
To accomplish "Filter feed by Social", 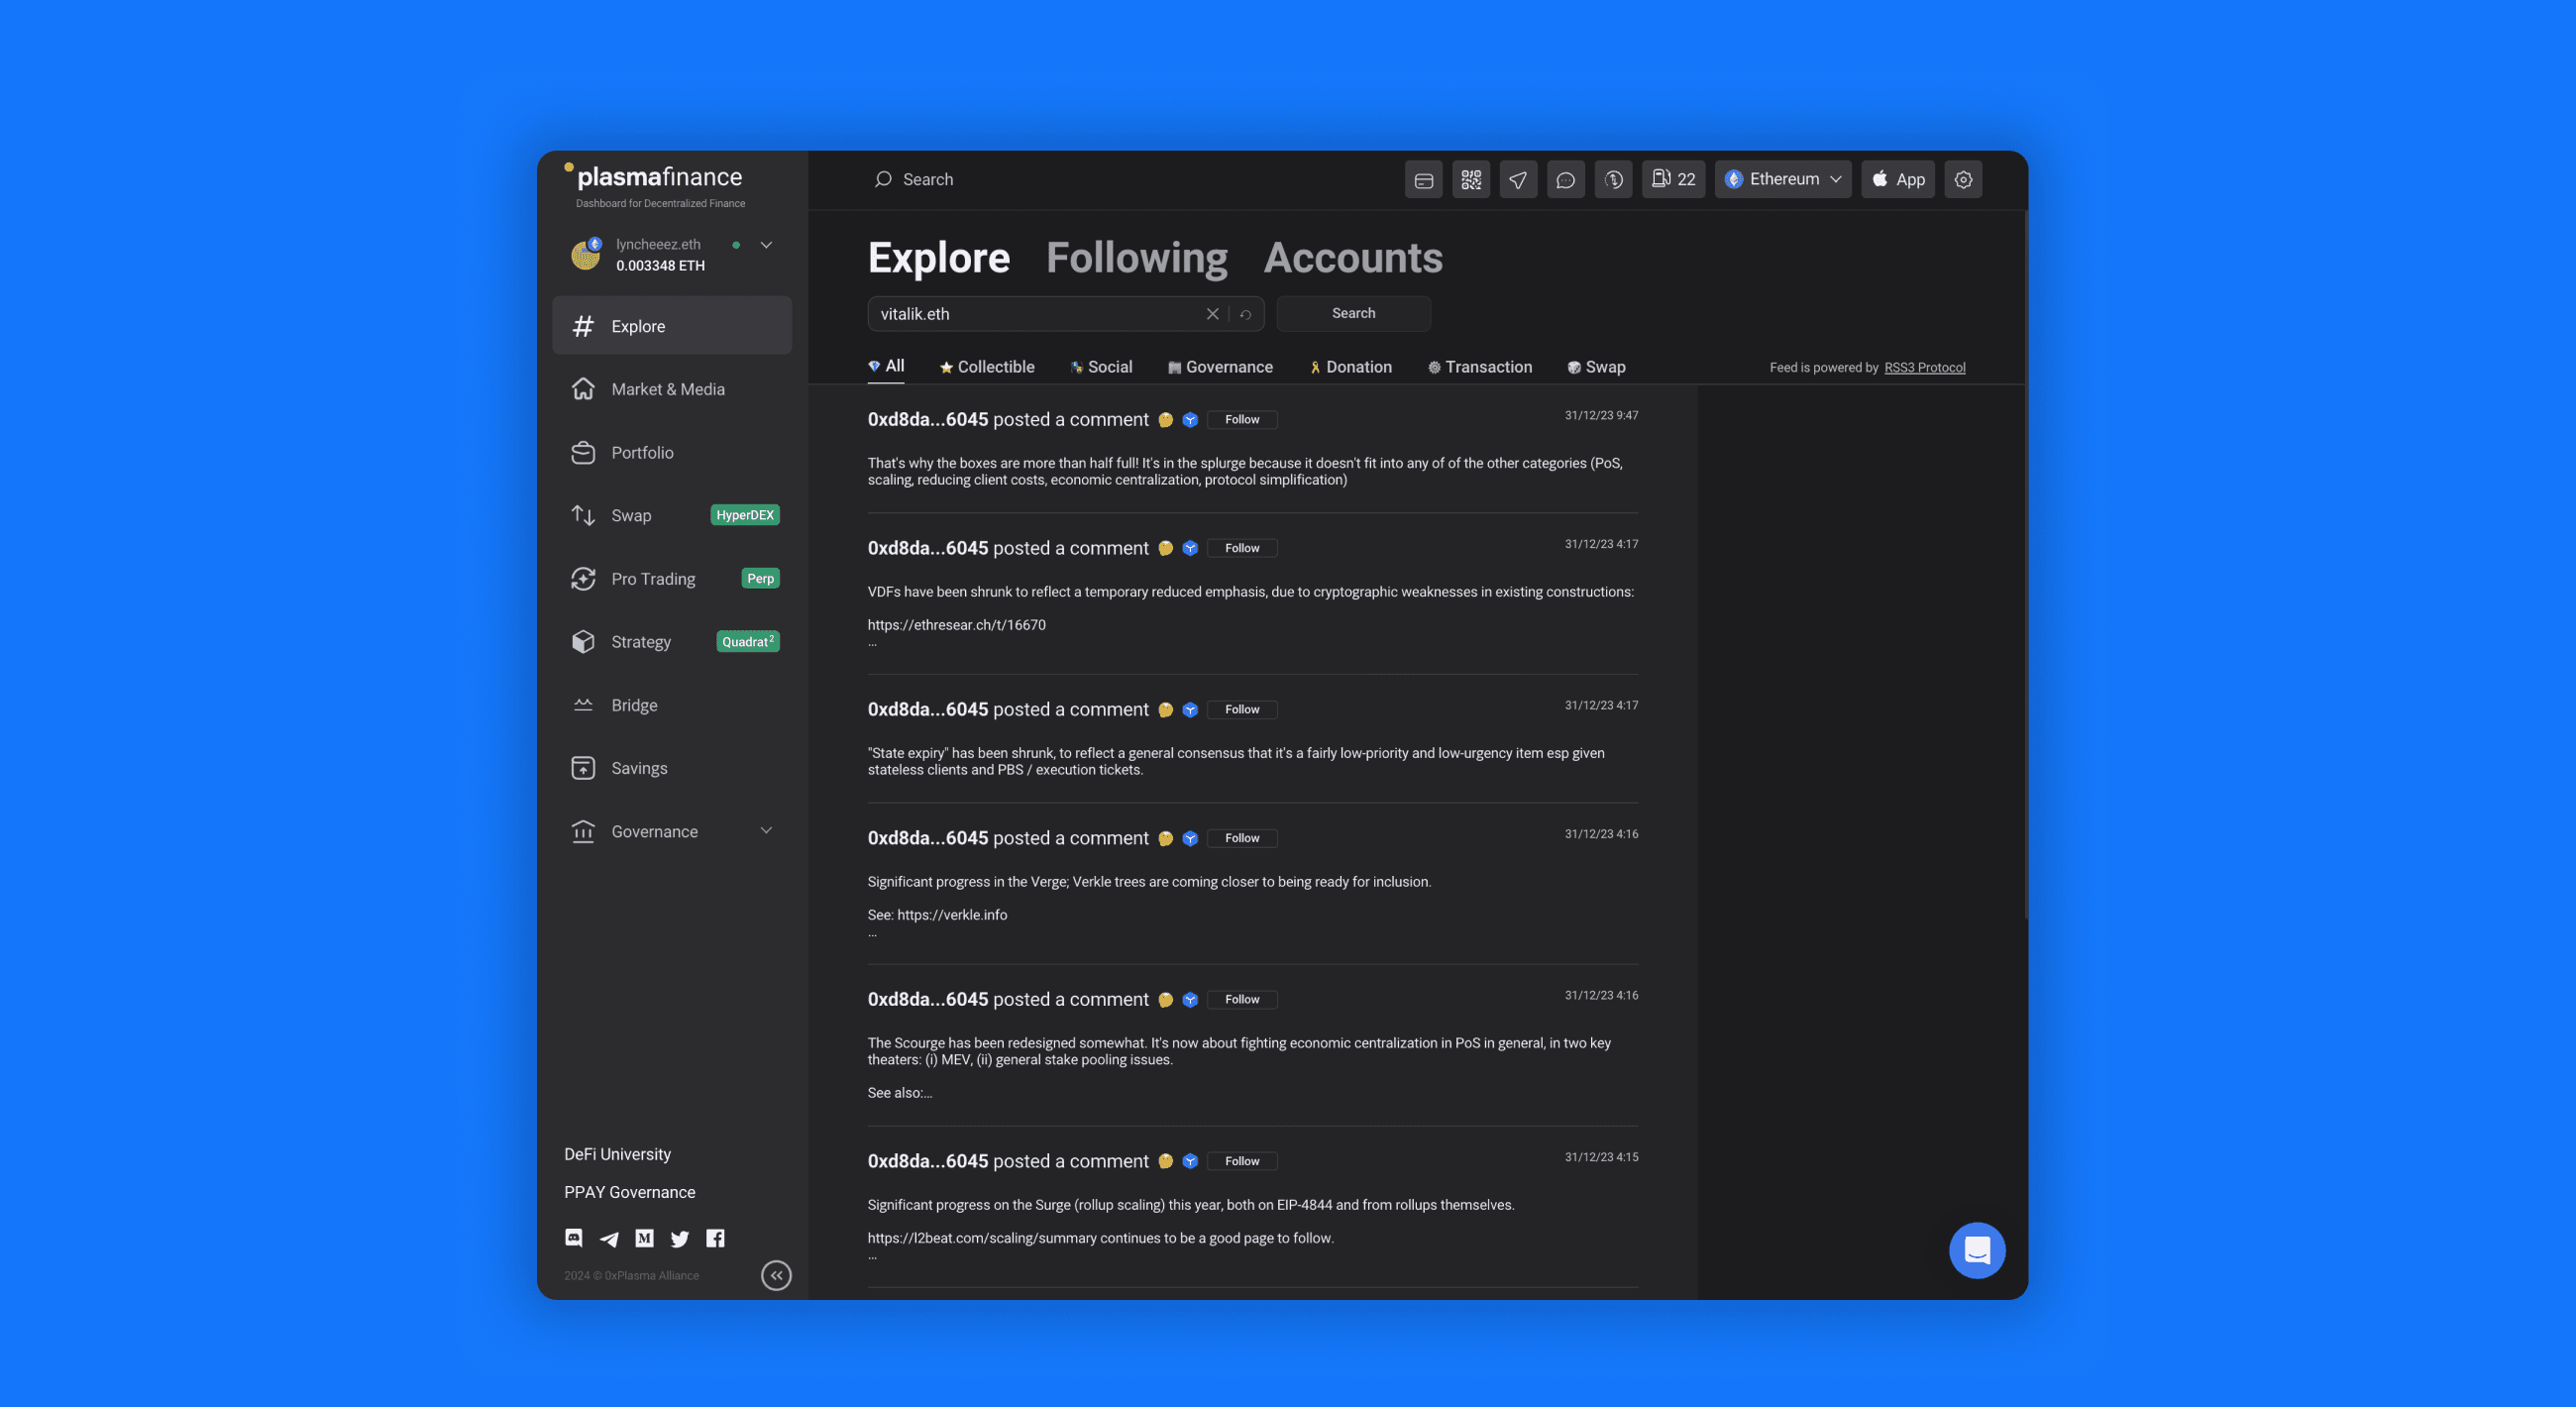I will pos(1101,367).
